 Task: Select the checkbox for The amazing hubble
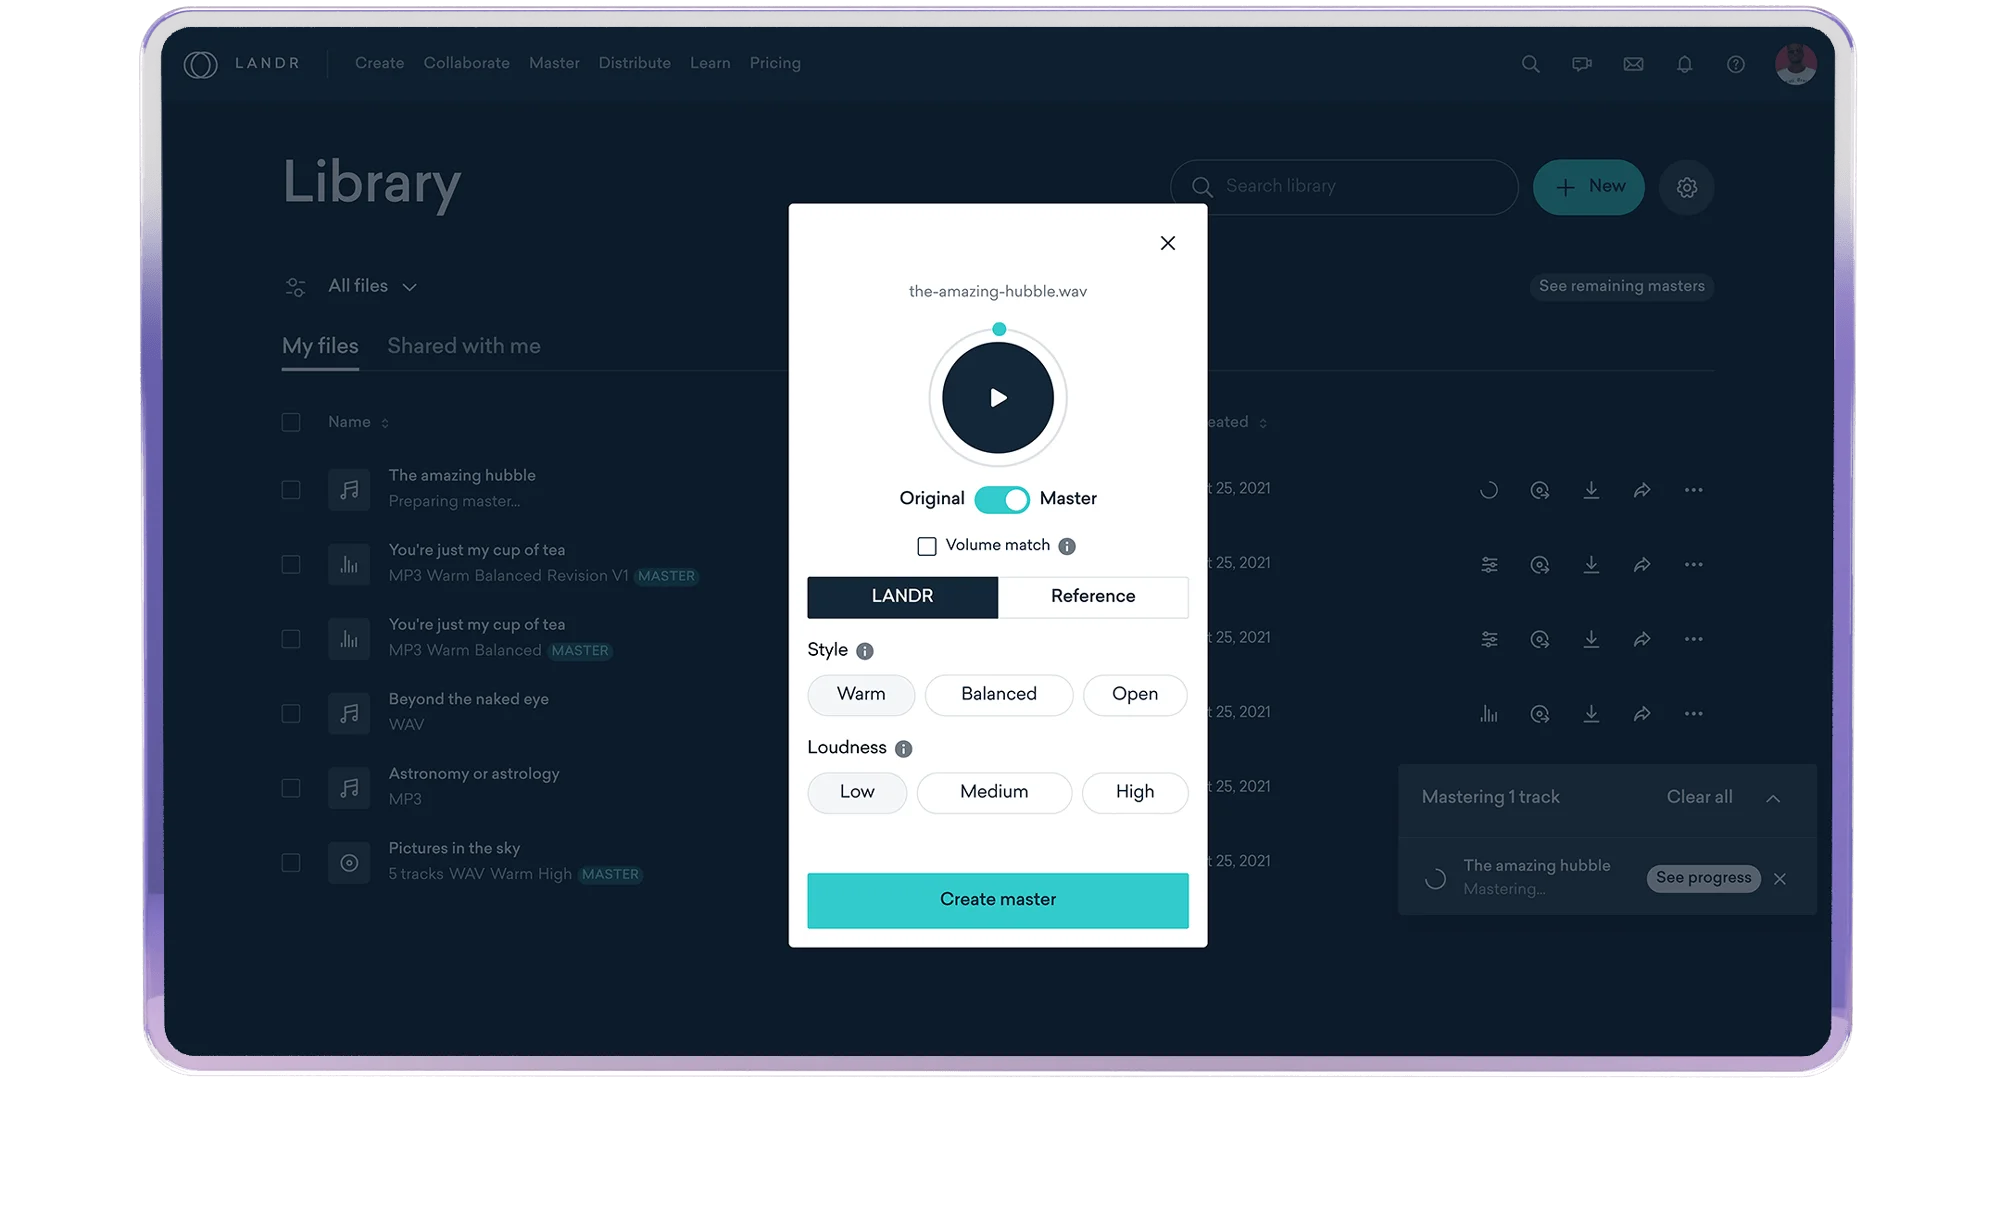291,490
